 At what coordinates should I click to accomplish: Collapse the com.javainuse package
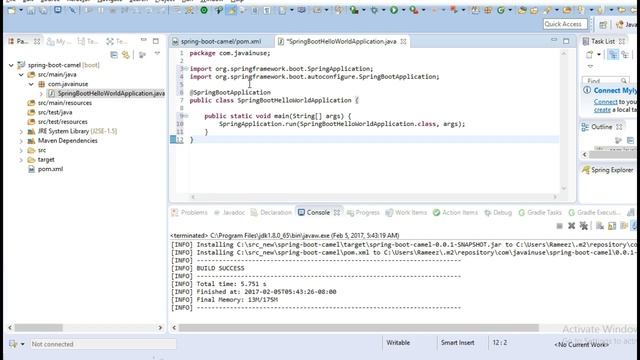tap(31, 84)
